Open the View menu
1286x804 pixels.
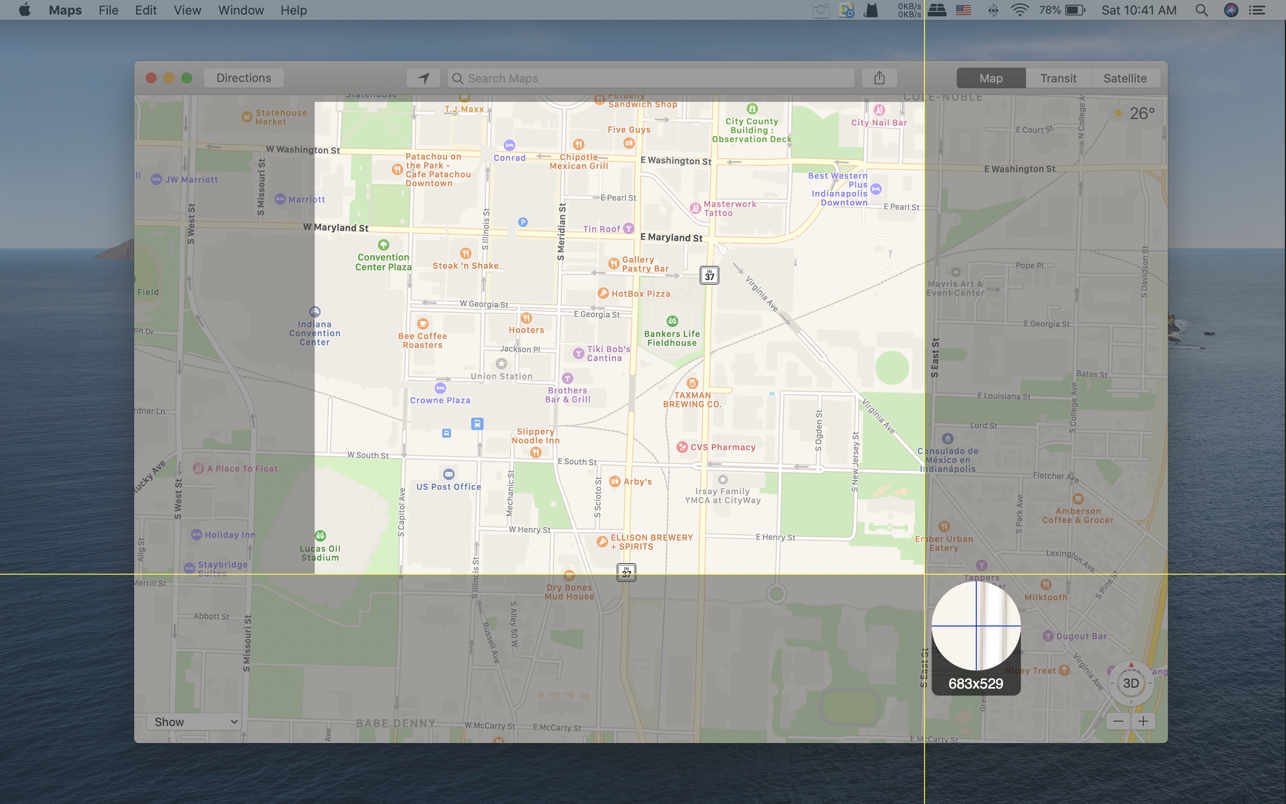pos(187,10)
